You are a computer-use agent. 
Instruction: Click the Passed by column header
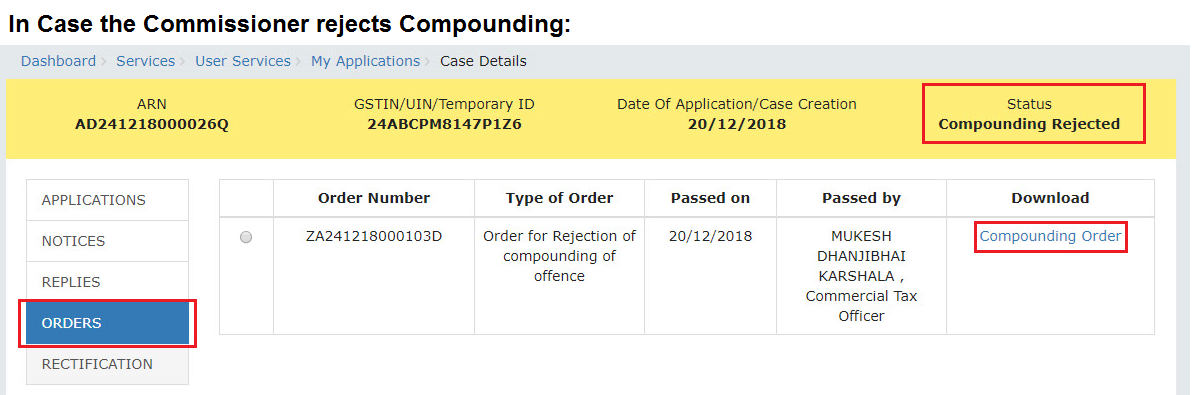click(861, 198)
